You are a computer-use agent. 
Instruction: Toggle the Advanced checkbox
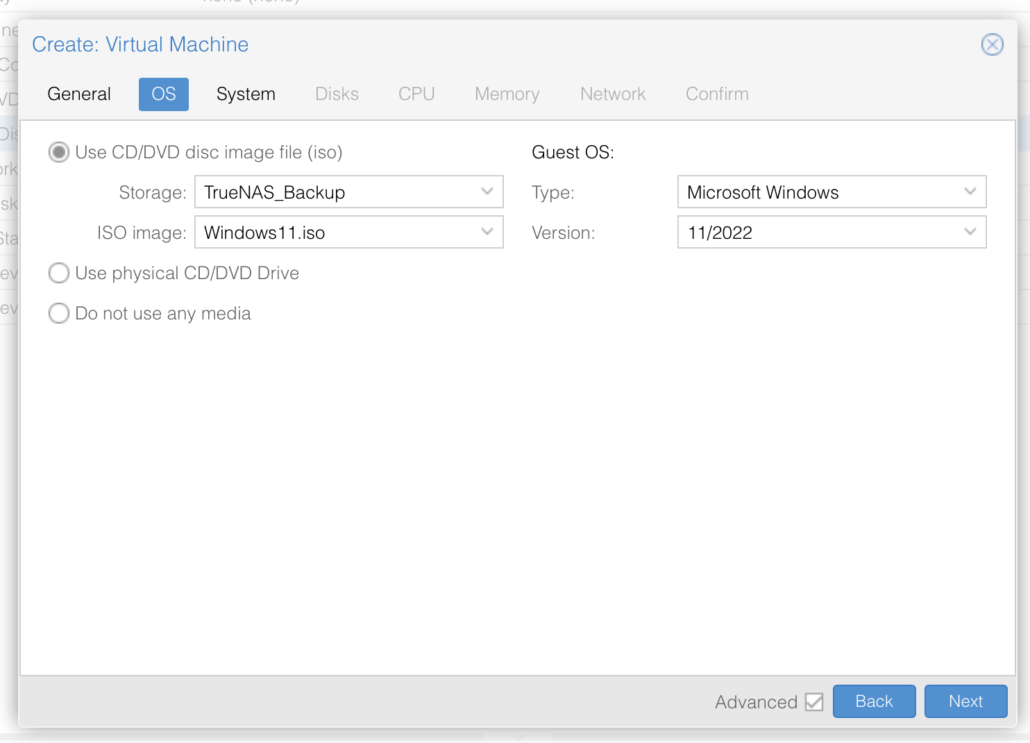pyautogui.click(x=814, y=702)
